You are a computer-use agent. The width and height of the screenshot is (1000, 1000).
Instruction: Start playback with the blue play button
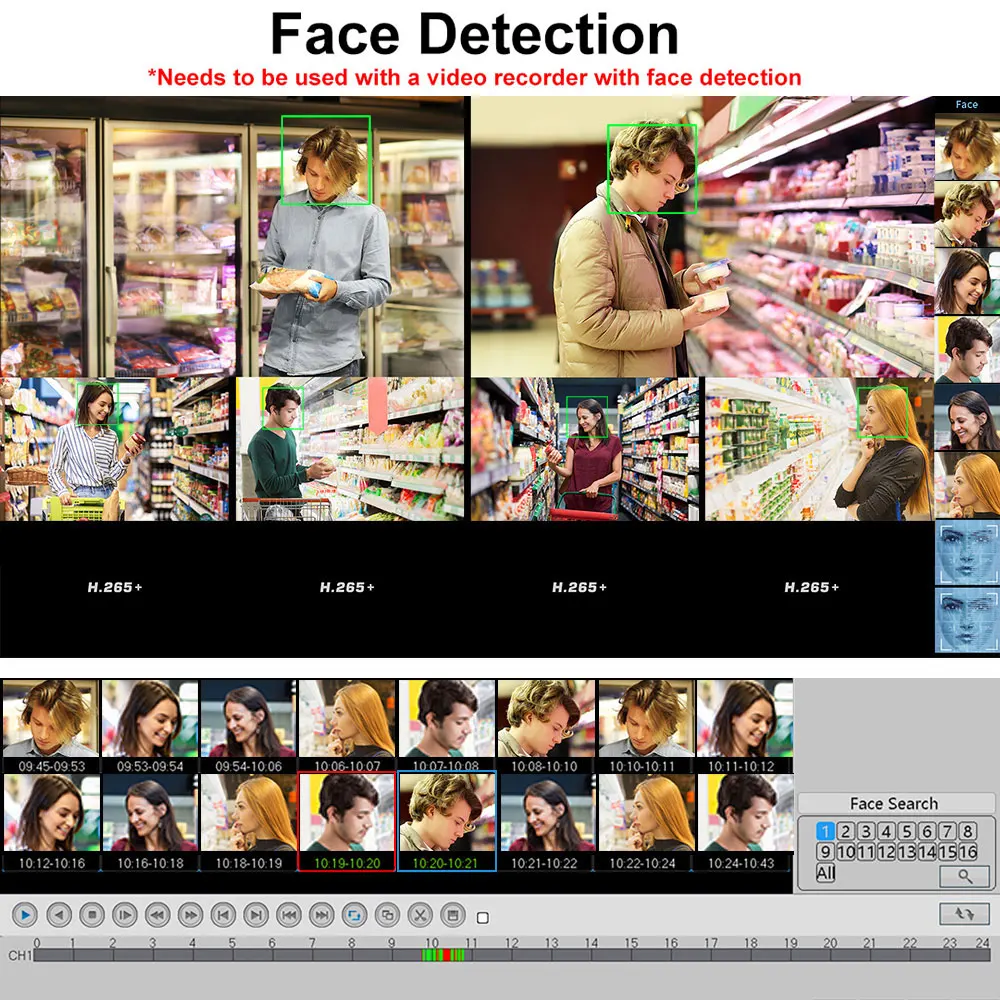point(25,915)
